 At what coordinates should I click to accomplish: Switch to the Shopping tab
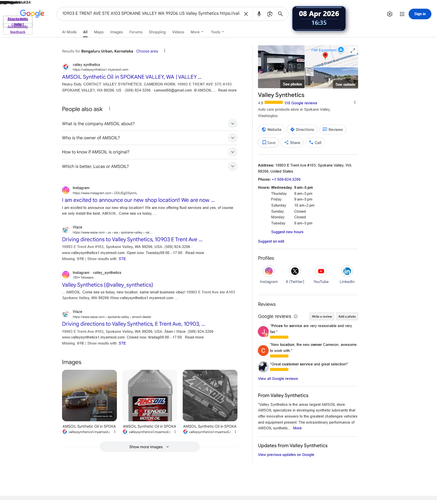pos(157,32)
